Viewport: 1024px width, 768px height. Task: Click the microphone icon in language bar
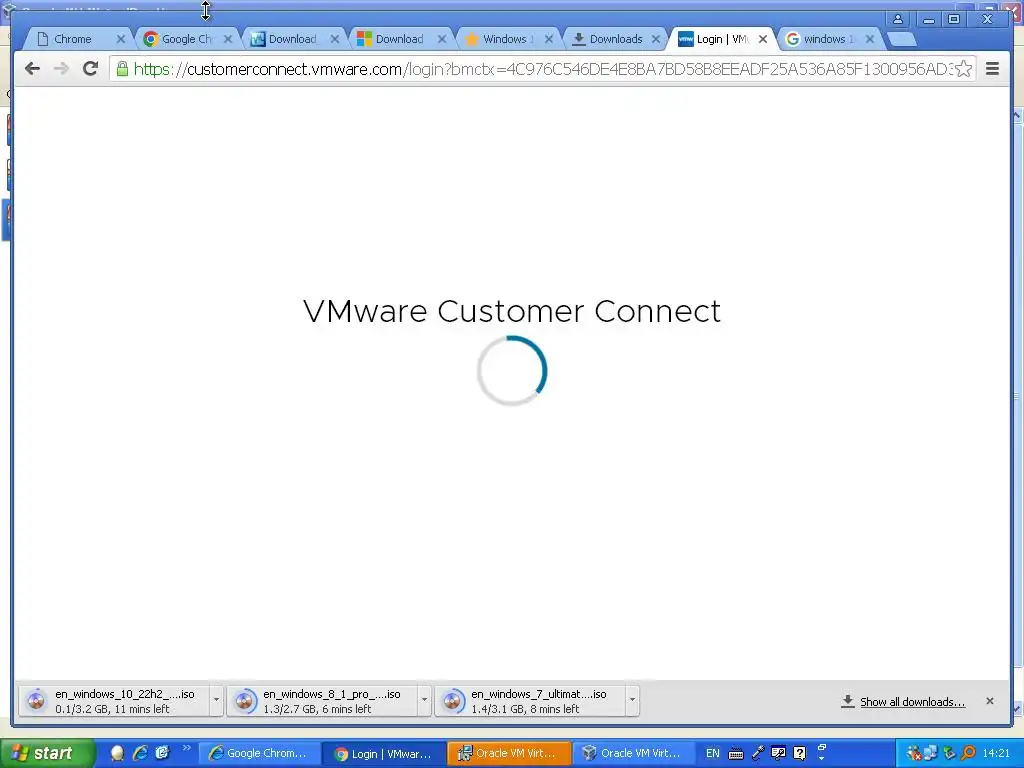758,753
